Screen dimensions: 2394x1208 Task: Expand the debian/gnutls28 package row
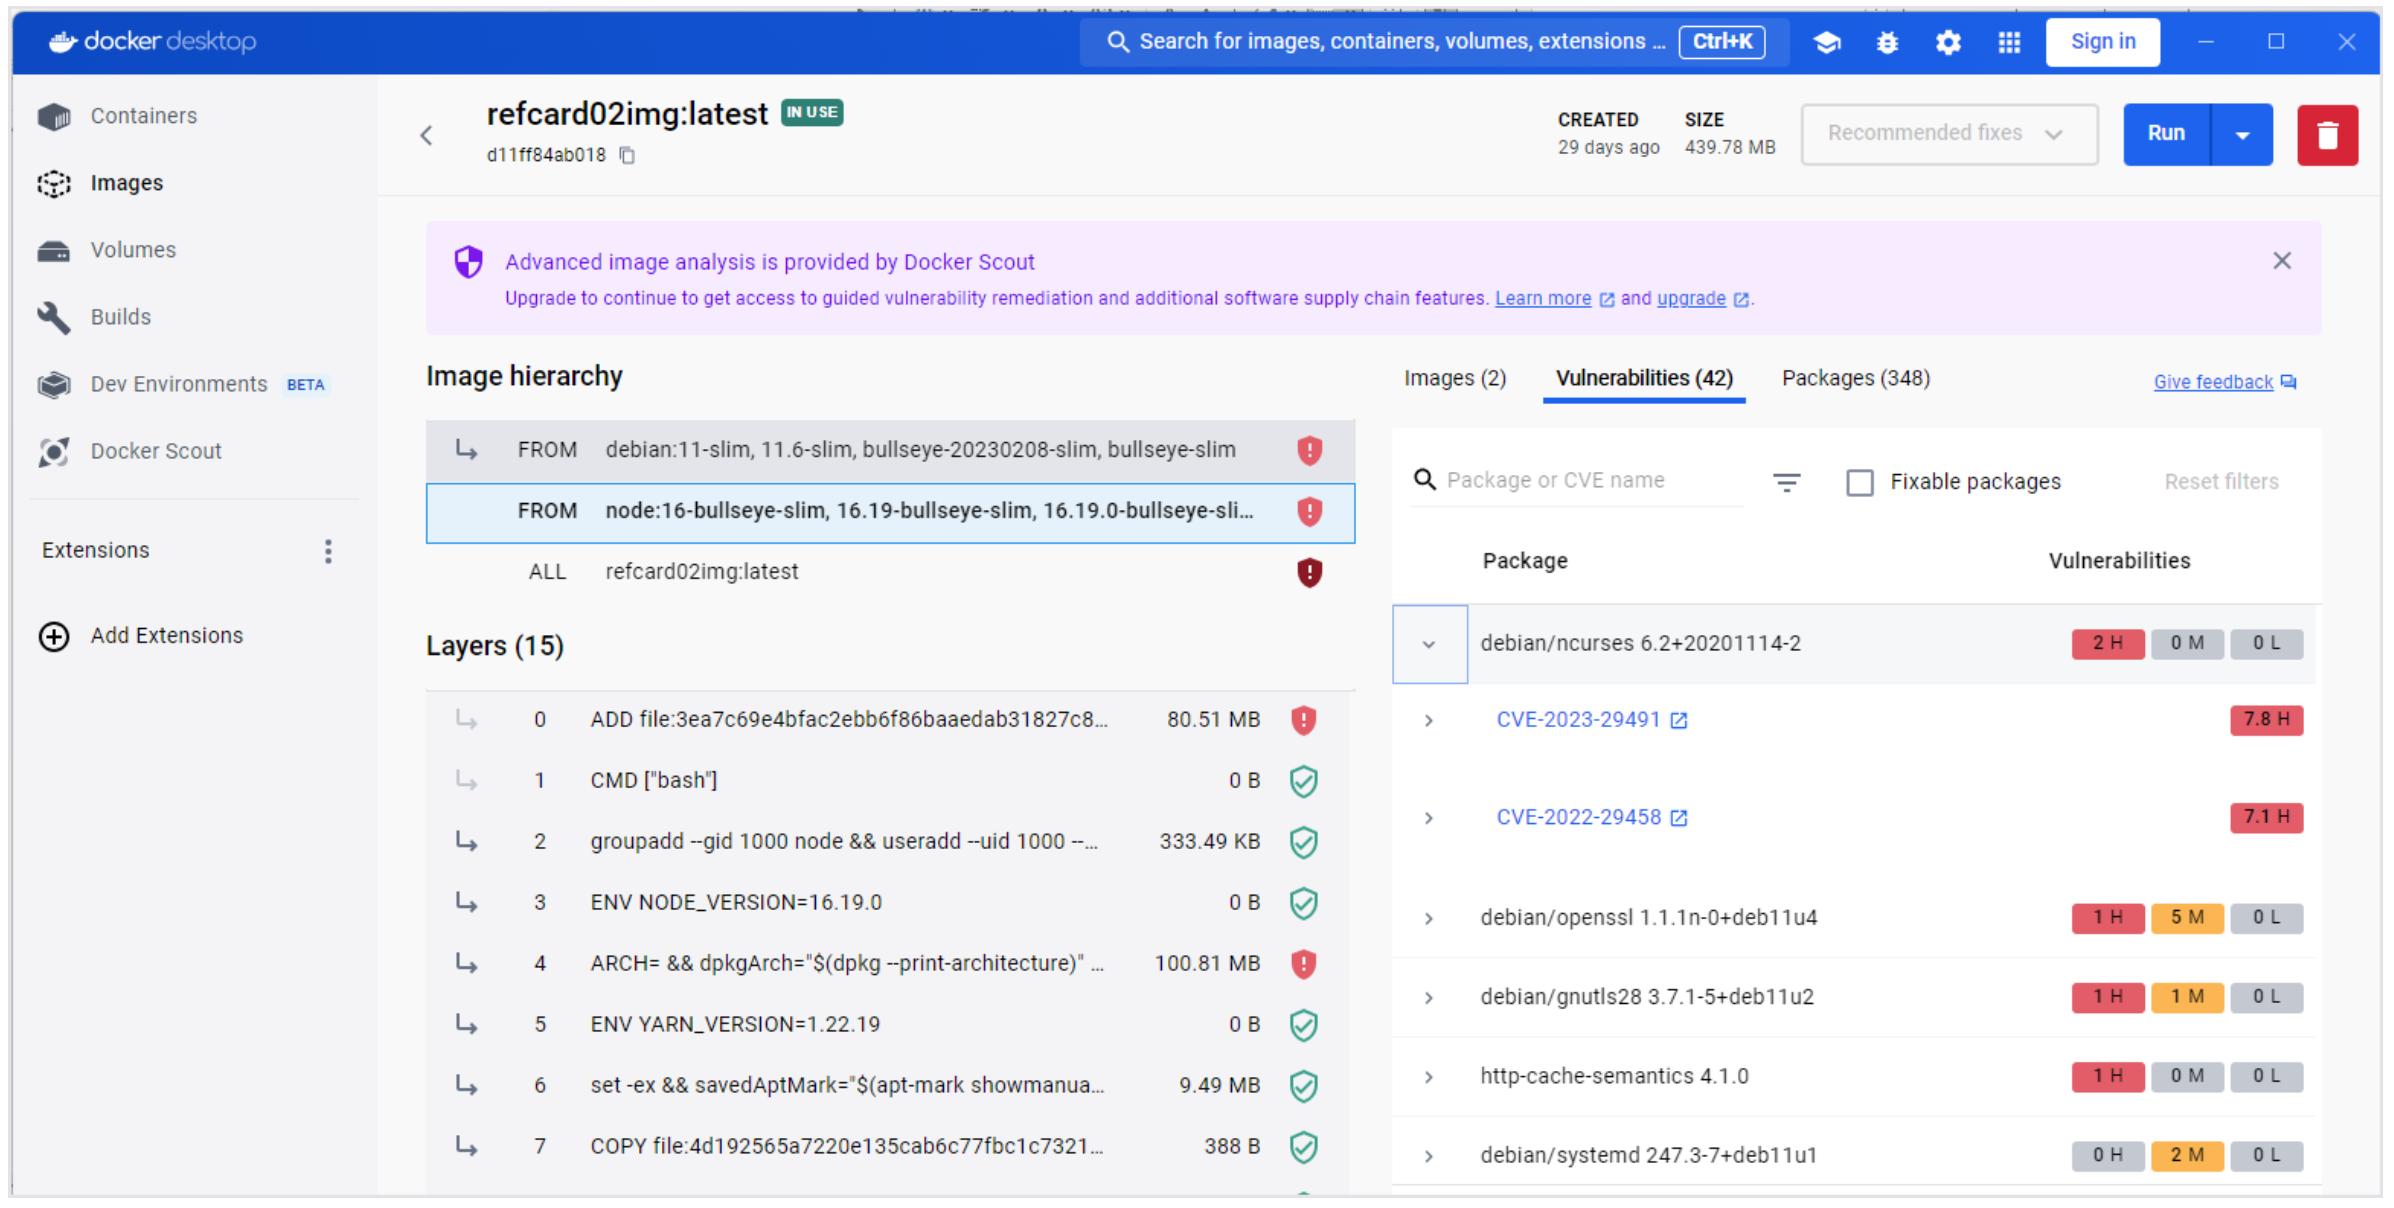(1429, 997)
